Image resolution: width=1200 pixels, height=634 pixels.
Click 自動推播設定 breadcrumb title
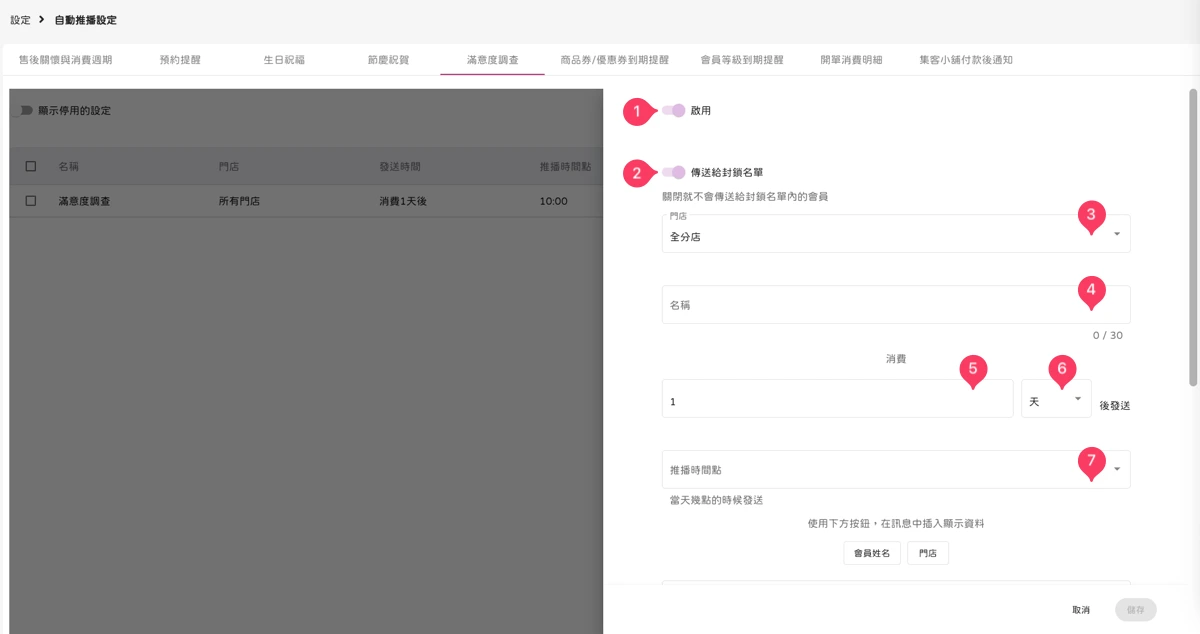[x=85, y=20]
